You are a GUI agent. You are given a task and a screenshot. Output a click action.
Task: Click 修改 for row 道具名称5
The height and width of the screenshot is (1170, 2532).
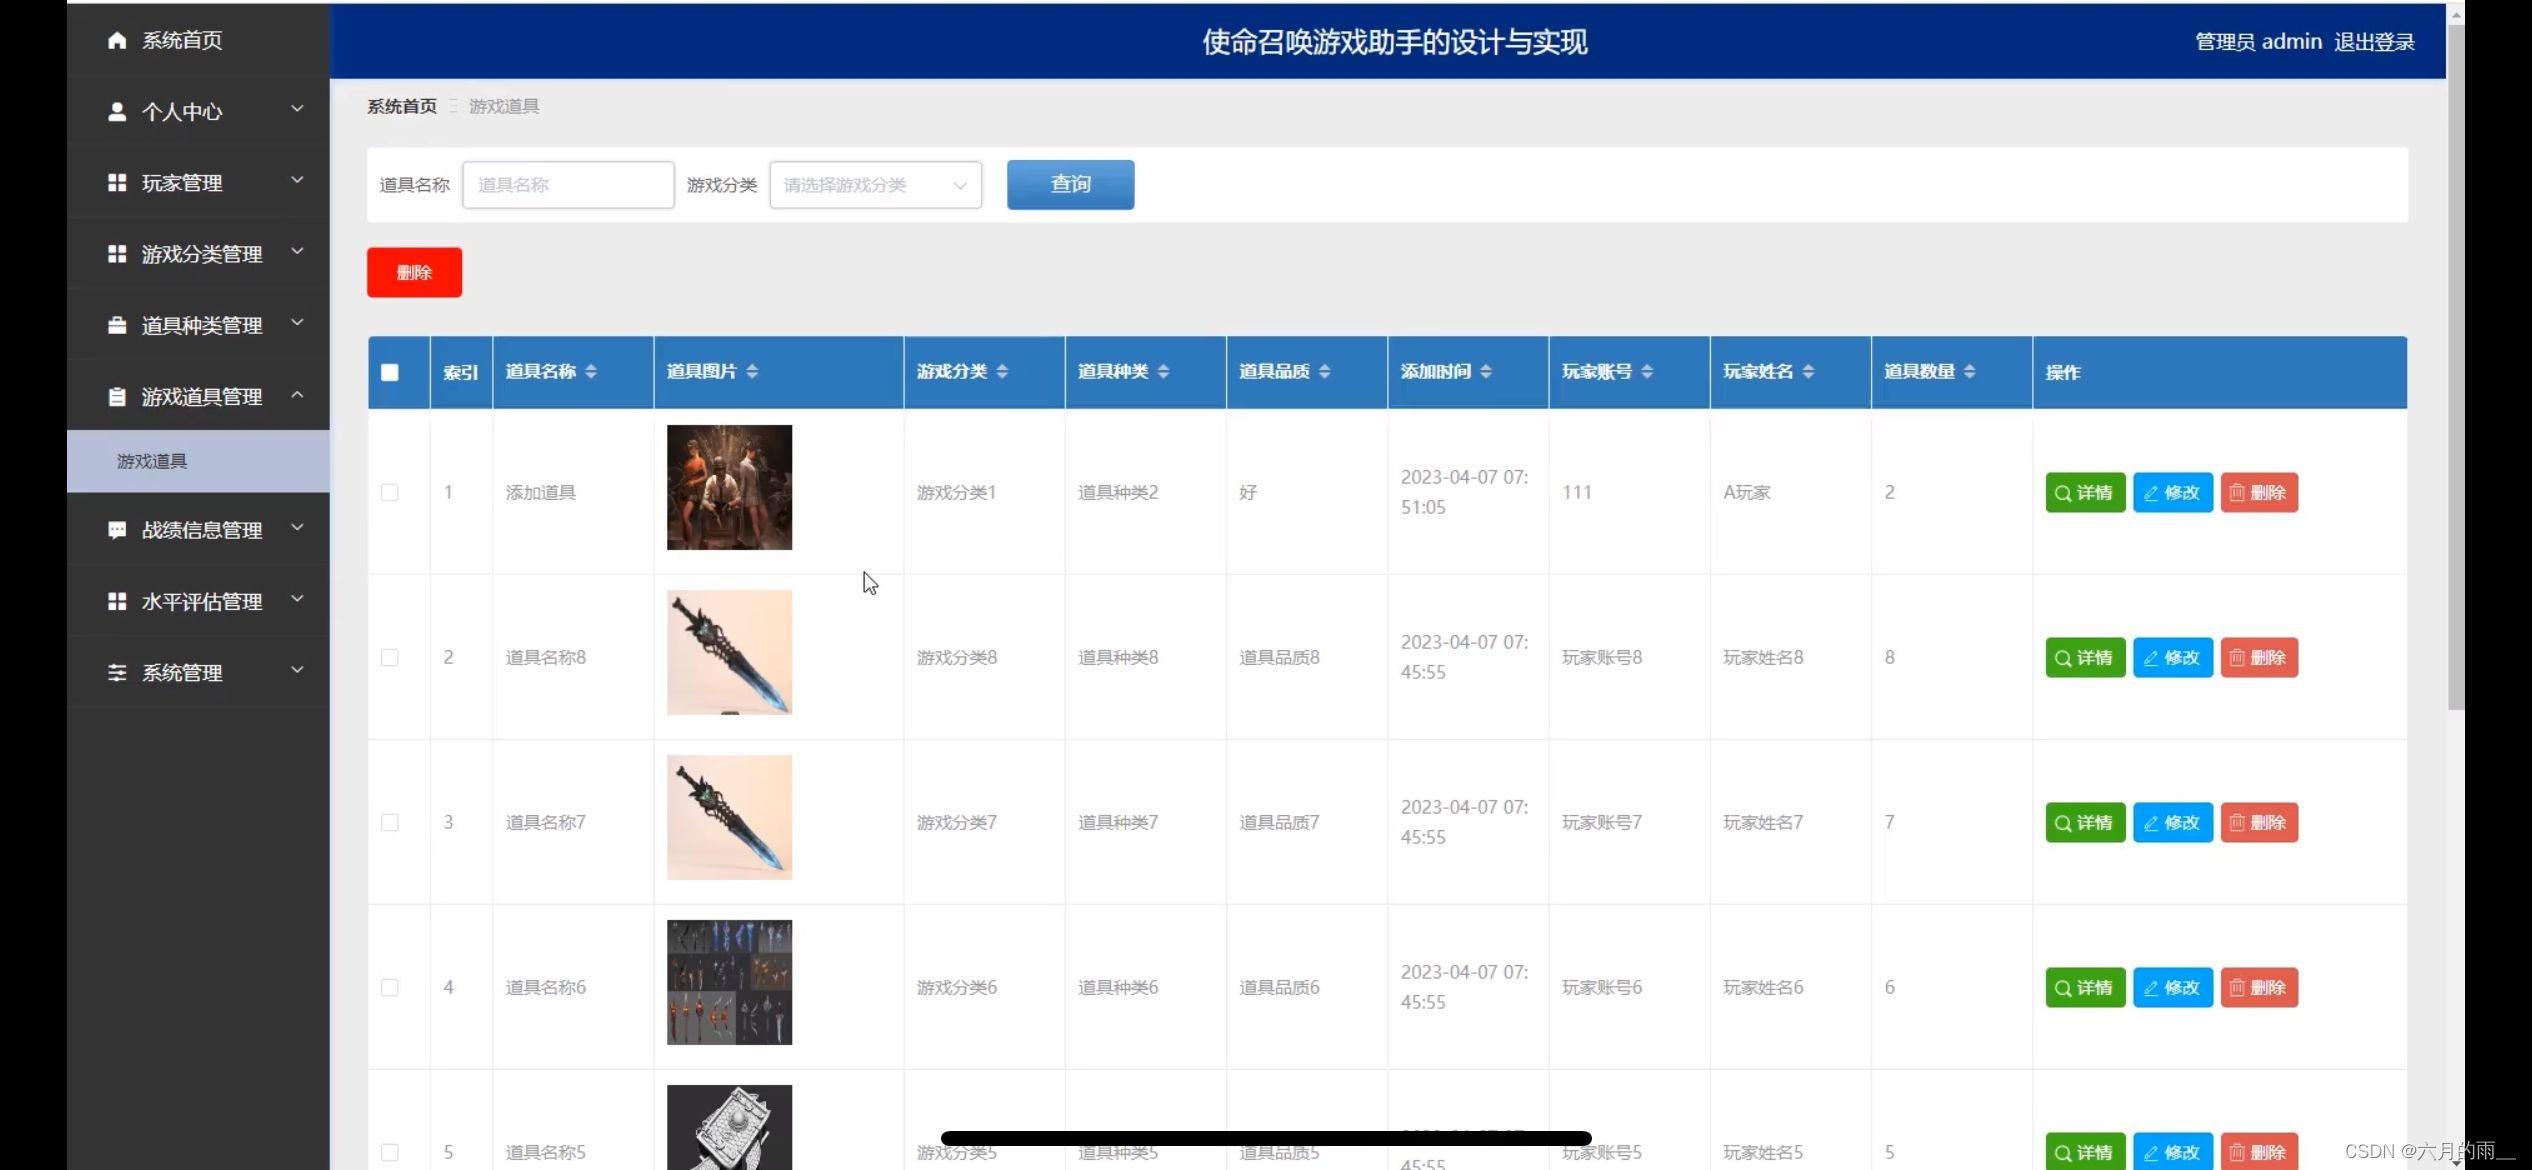[x=2173, y=1152]
